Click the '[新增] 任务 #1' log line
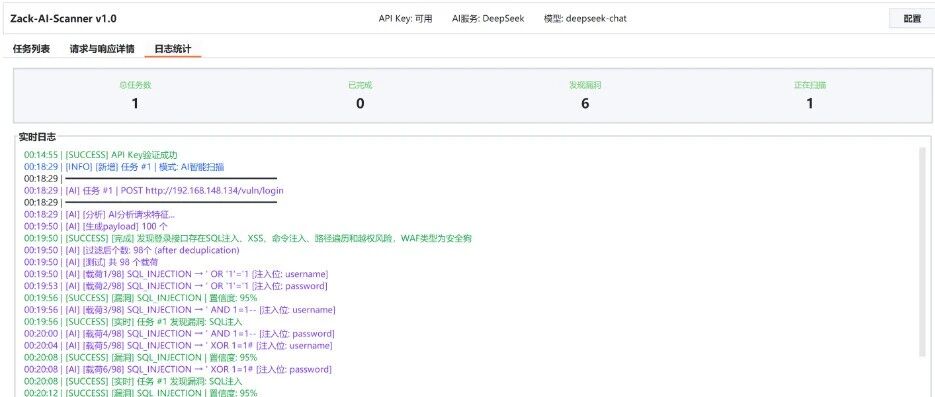The width and height of the screenshot is (935, 397). [x=124, y=167]
